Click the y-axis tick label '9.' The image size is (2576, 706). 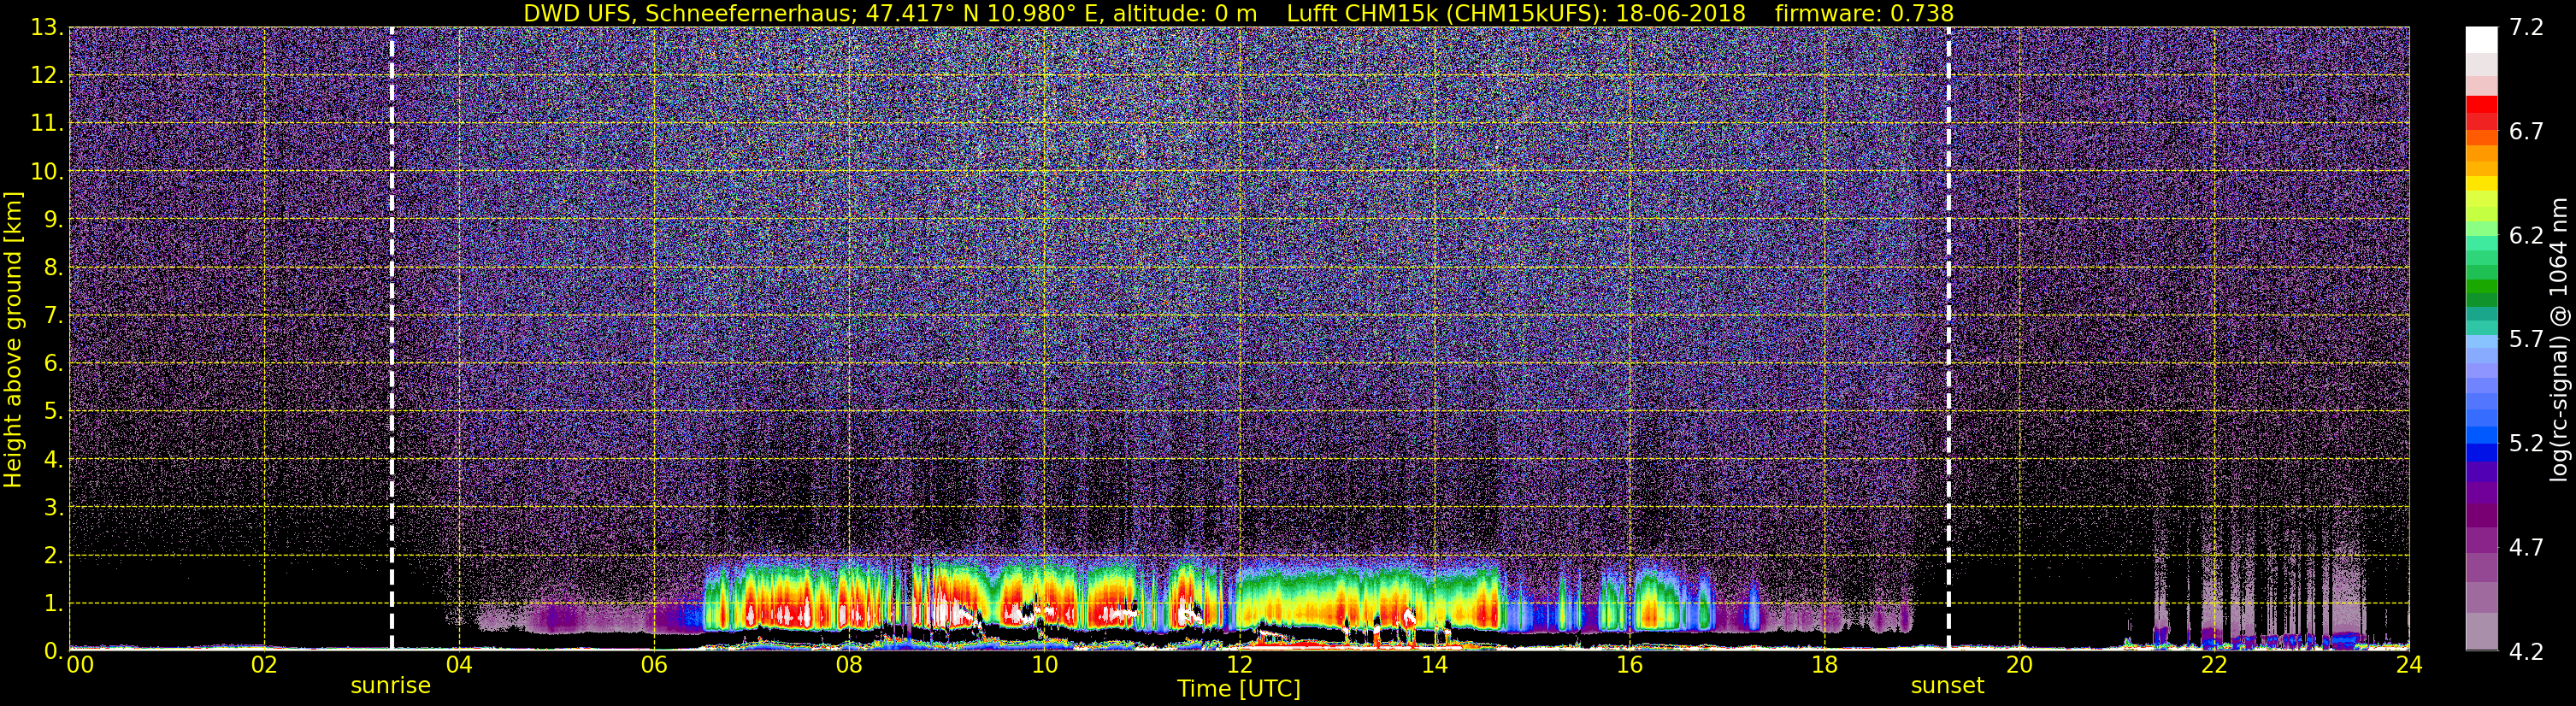[x=53, y=220]
